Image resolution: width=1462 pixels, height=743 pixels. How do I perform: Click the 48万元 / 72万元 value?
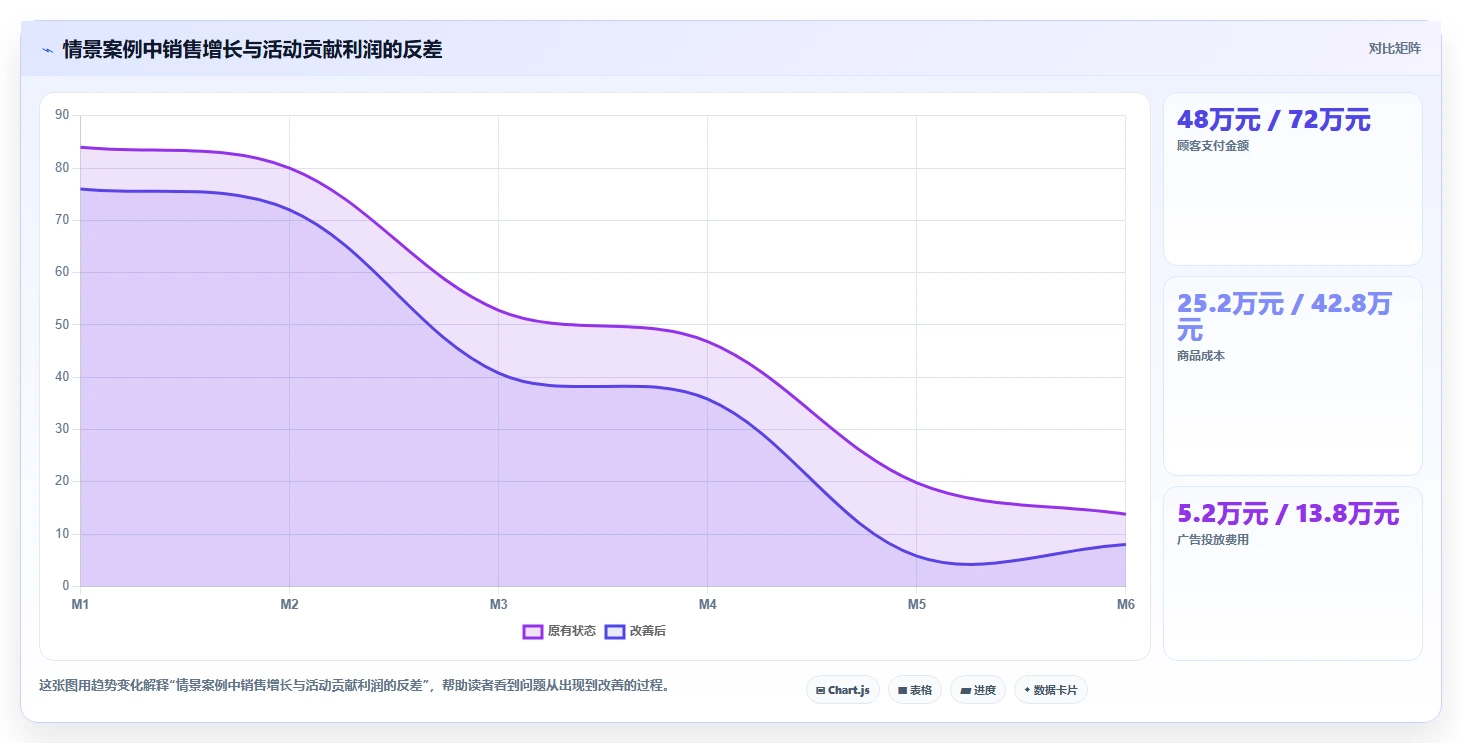click(1274, 120)
